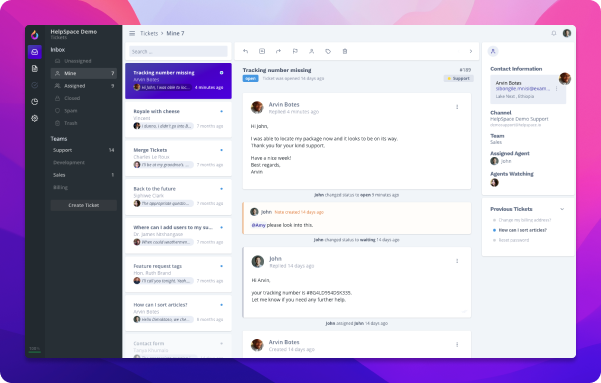The width and height of the screenshot is (601, 383).
Task: Click the HelpSpace flame logo
Action: pos(34,35)
